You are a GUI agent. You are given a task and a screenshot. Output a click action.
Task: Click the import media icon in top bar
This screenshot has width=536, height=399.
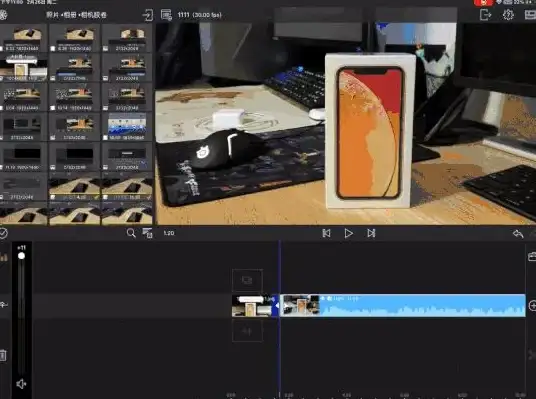(148, 15)
